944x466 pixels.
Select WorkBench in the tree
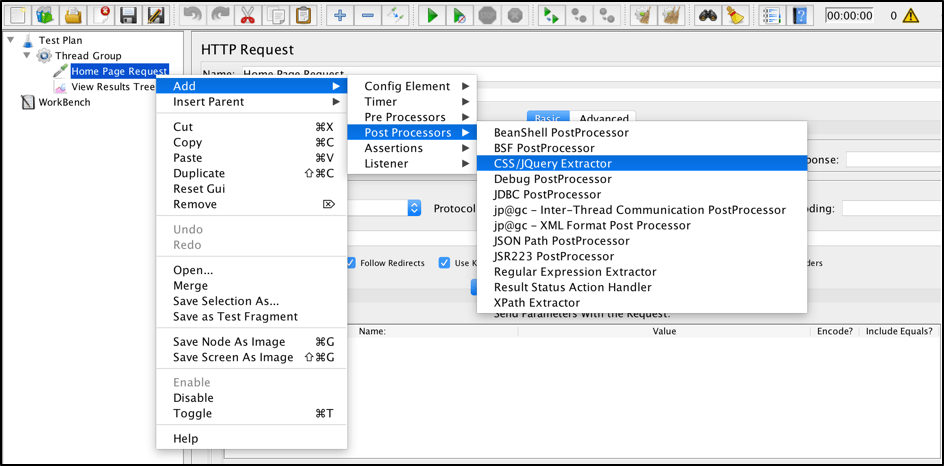64,102
